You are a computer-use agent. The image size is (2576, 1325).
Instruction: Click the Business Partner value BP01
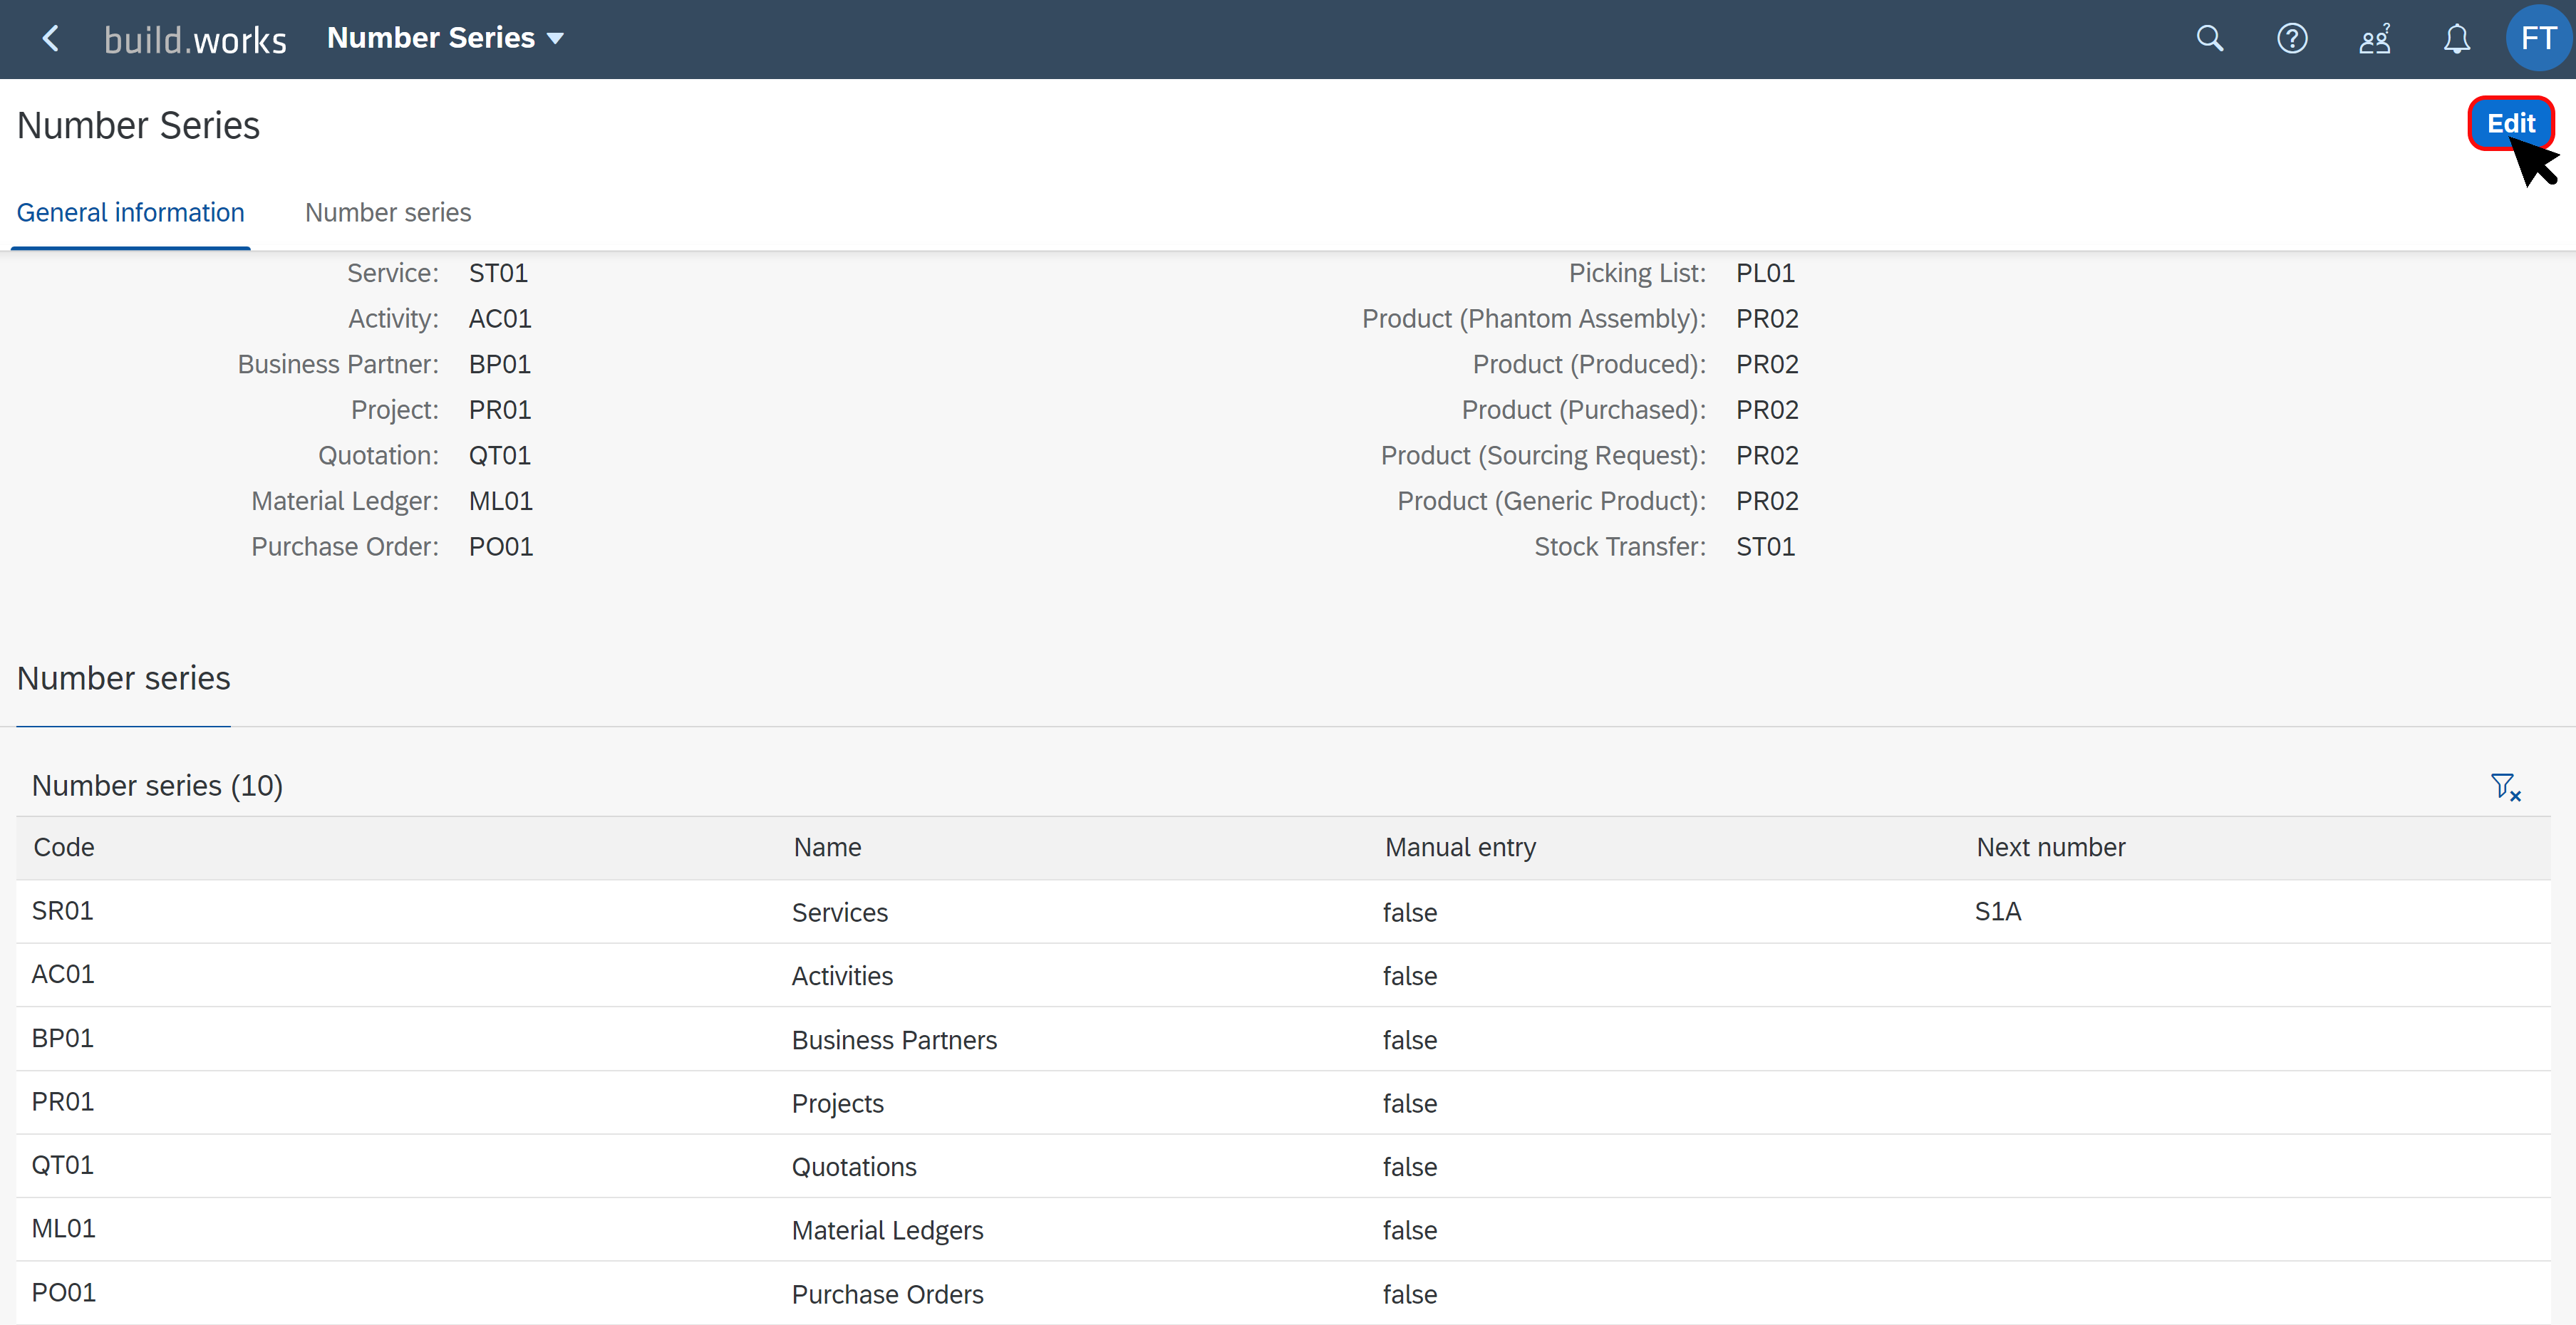click(499, 364)
